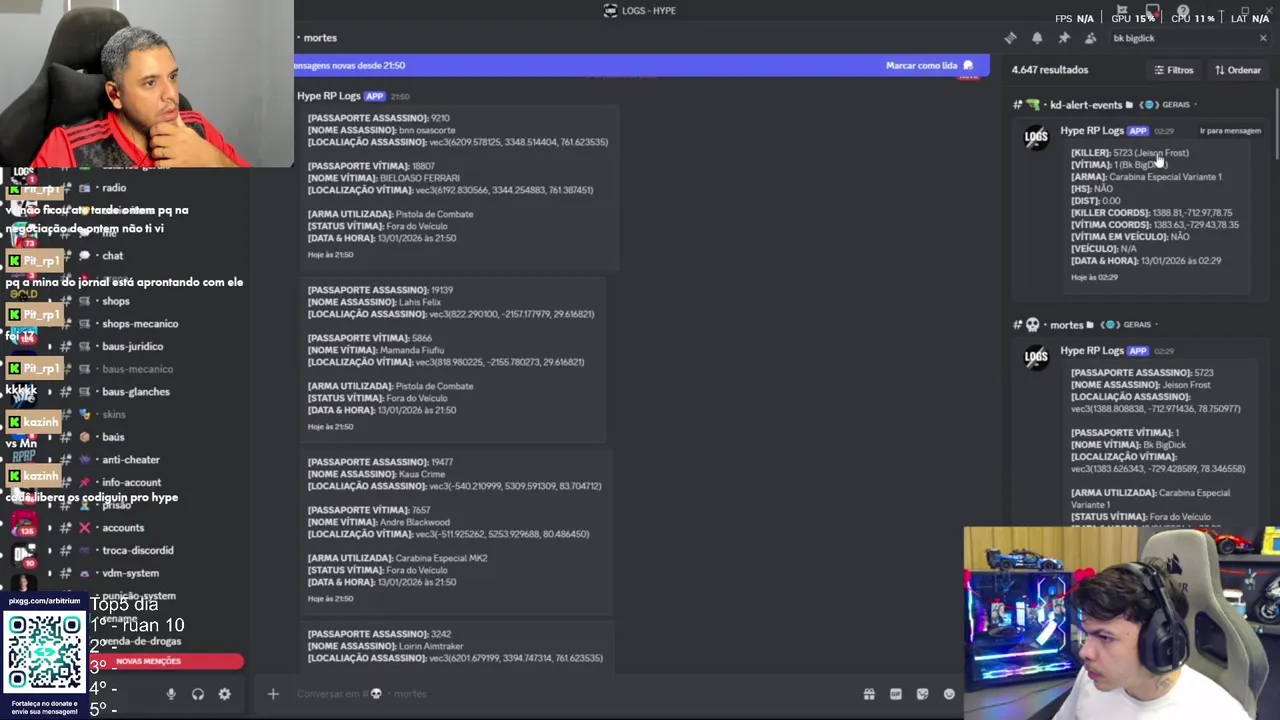Open the Threads icon in channel header
1280x720 pixels.
coord(1010,38)
